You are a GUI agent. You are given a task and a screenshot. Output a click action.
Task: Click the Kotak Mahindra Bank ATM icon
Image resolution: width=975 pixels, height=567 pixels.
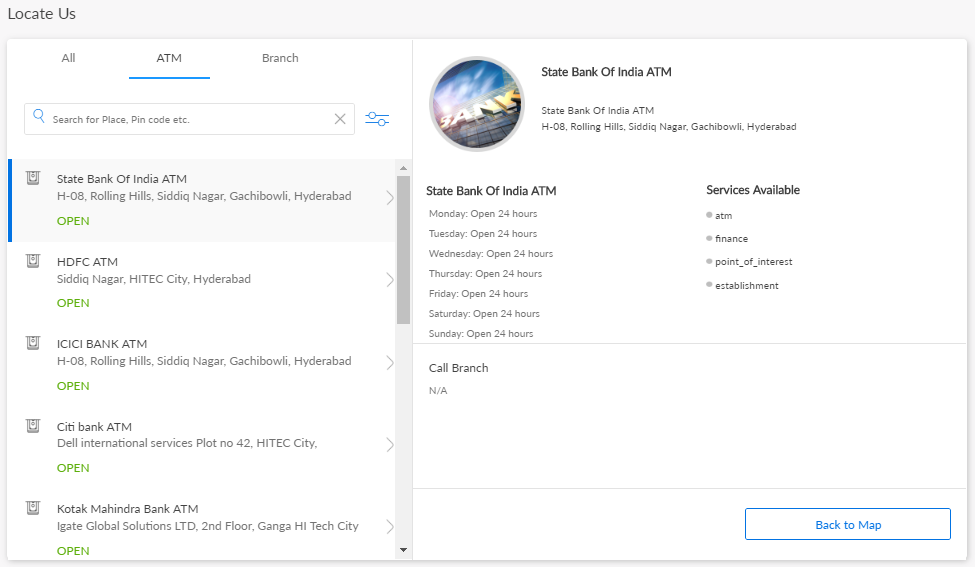pyautogui.click(x=33, y=508)
